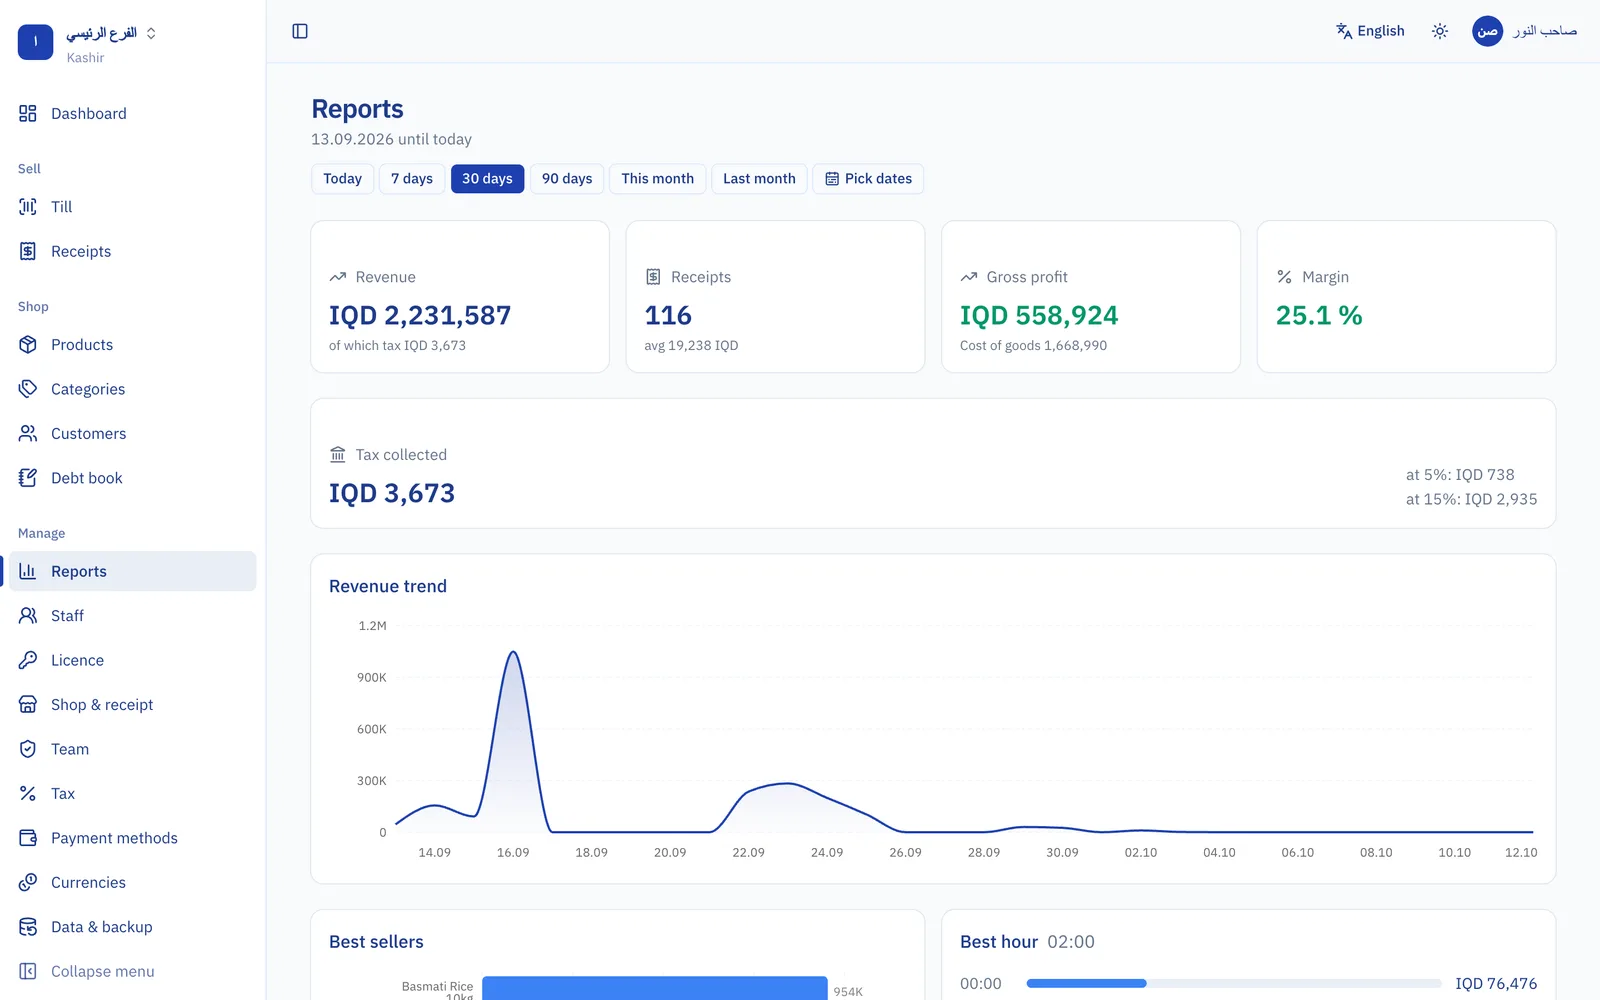Screen dimensions: 1600x1000
Task: Open Receipts from sidebar icon
Action: [x=28, y=251]
